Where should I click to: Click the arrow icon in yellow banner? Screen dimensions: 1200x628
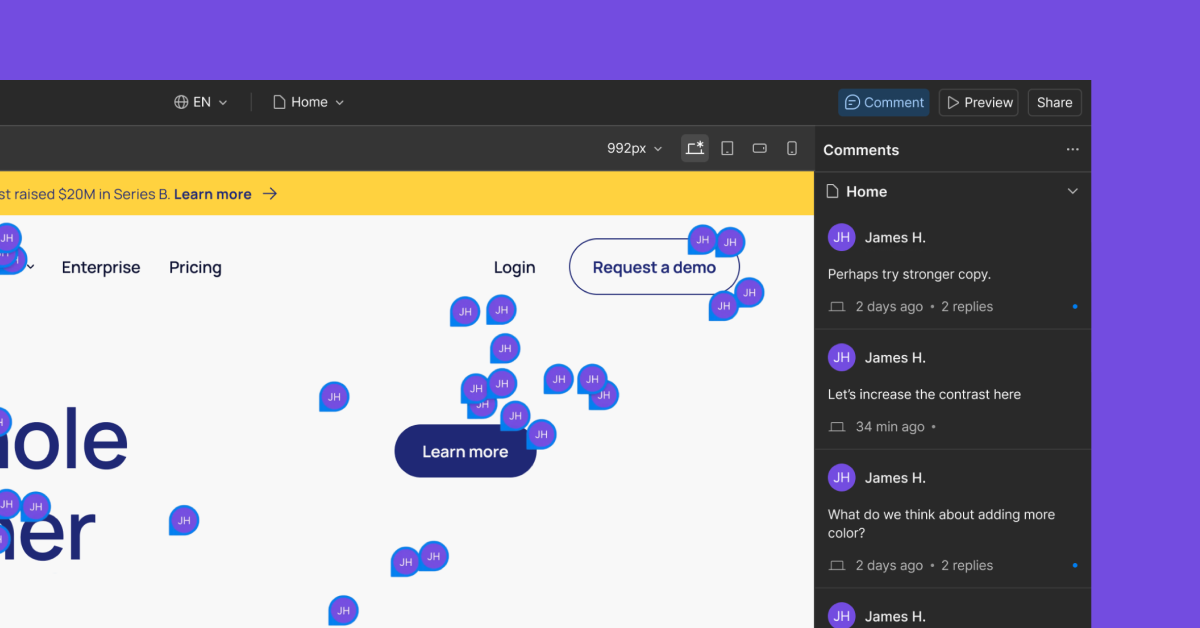[270, 194]
